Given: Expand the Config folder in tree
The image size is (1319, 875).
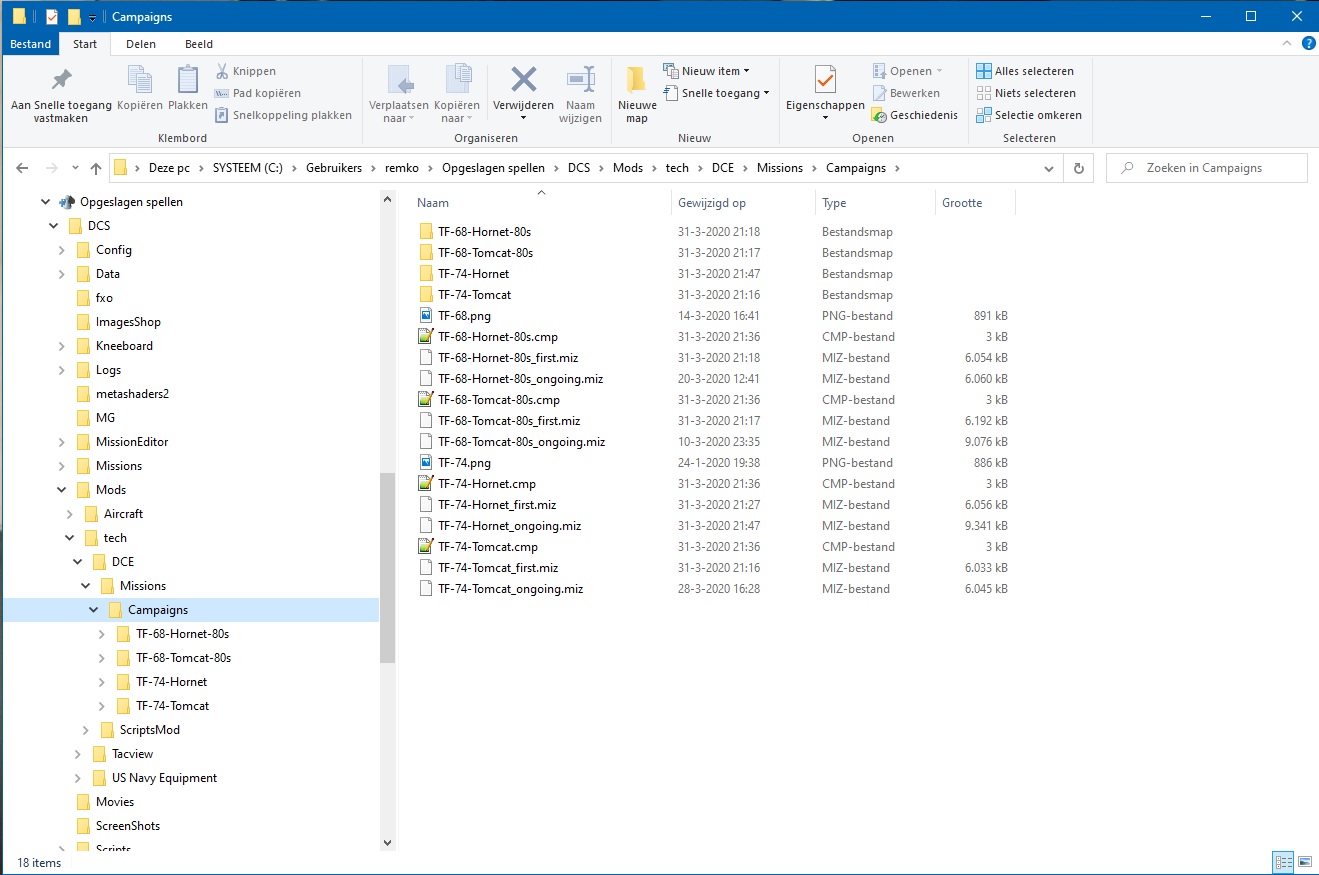Looking at the screenshot, I should 62,250.
